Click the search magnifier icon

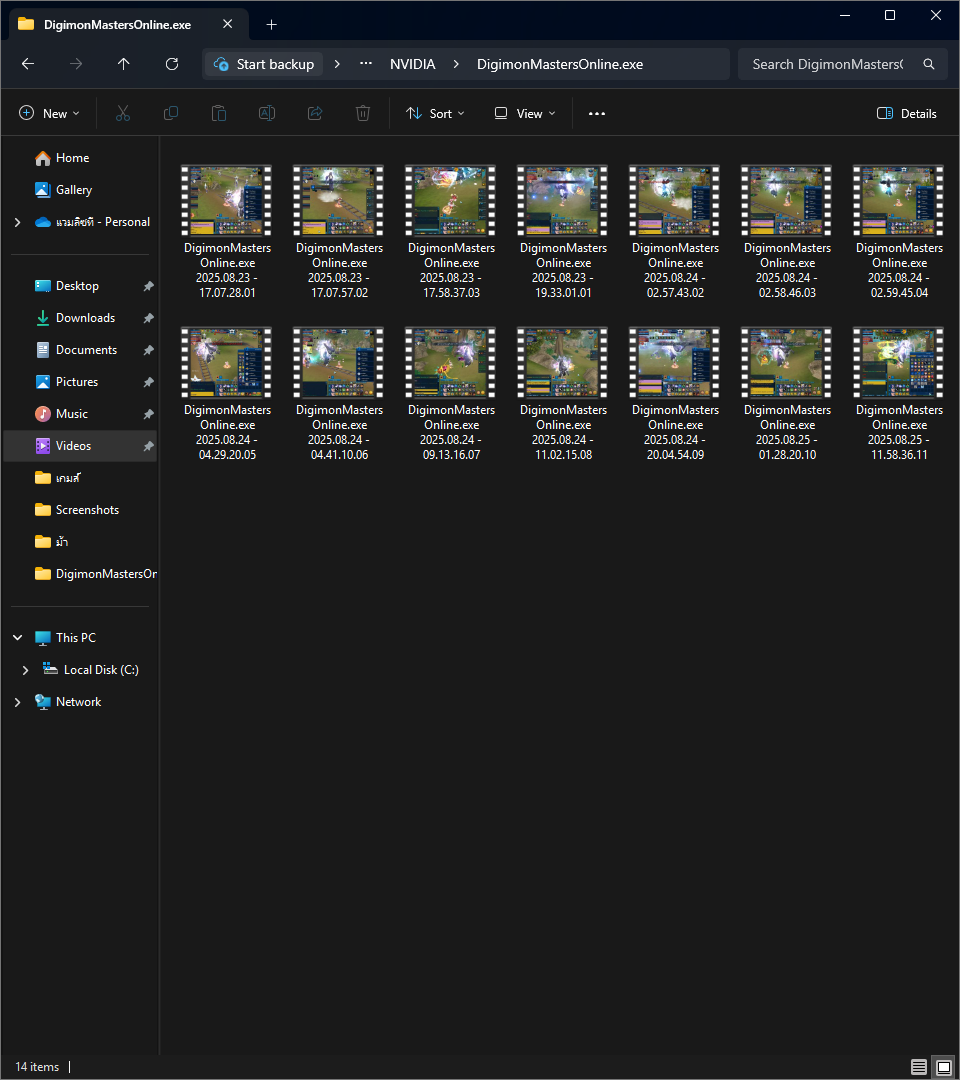pyautogui.click(x=928, y=64)
